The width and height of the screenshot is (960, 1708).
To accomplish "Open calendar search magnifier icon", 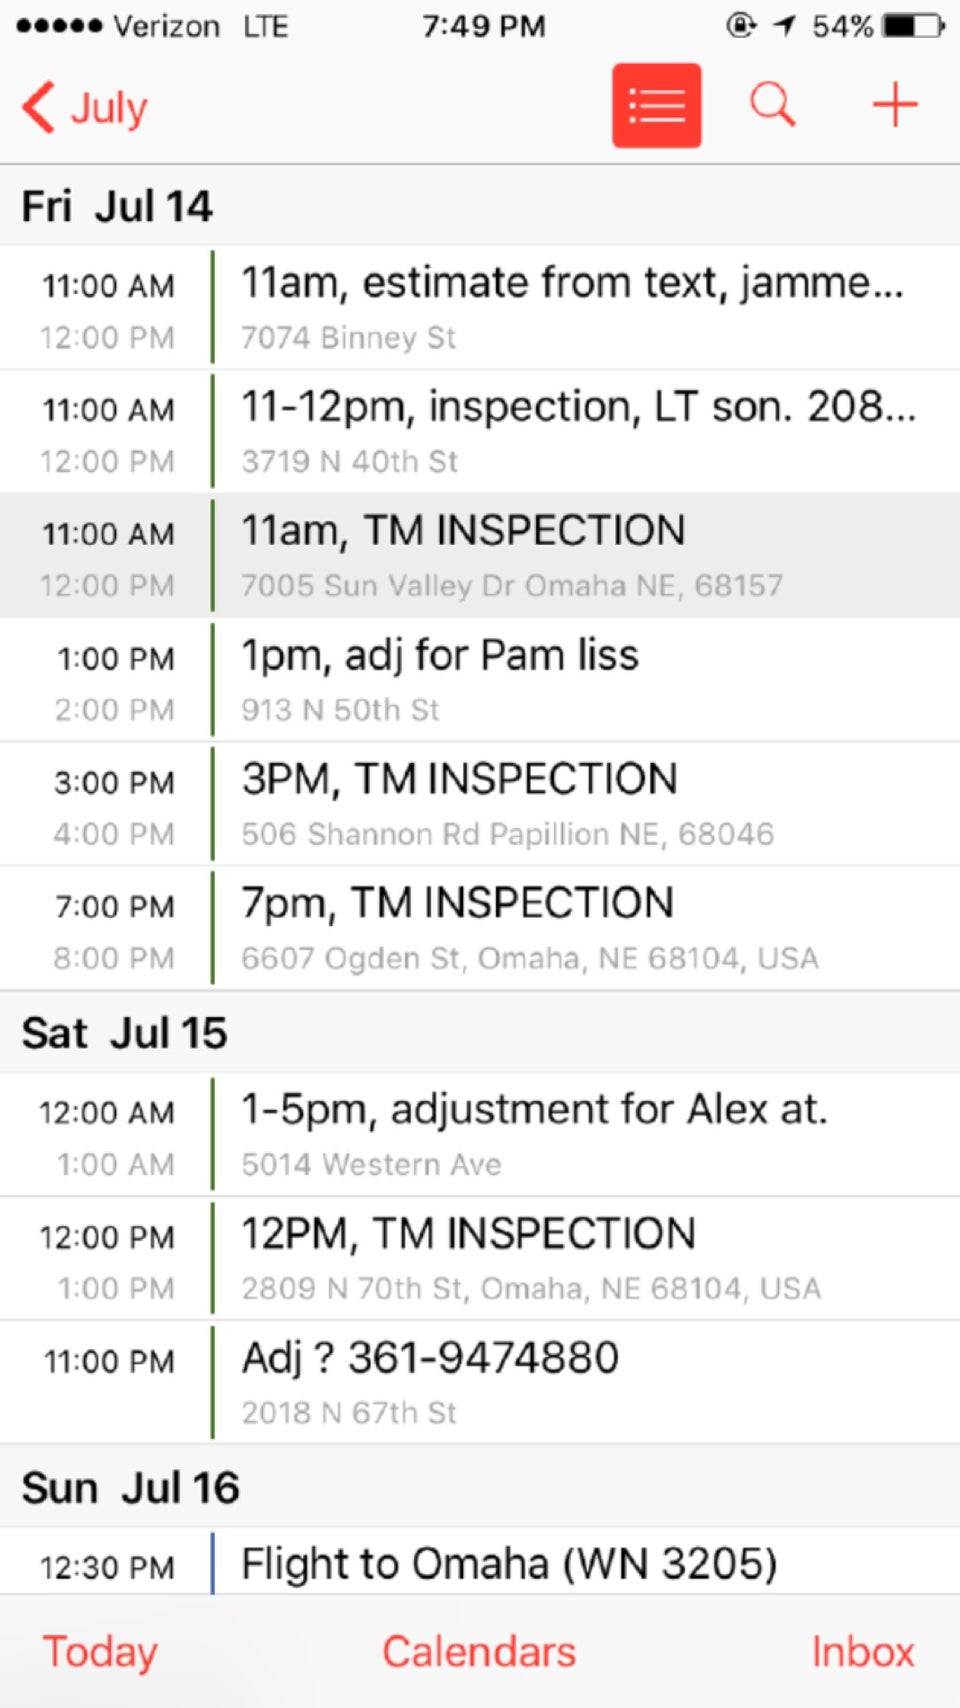I will 772,104.
